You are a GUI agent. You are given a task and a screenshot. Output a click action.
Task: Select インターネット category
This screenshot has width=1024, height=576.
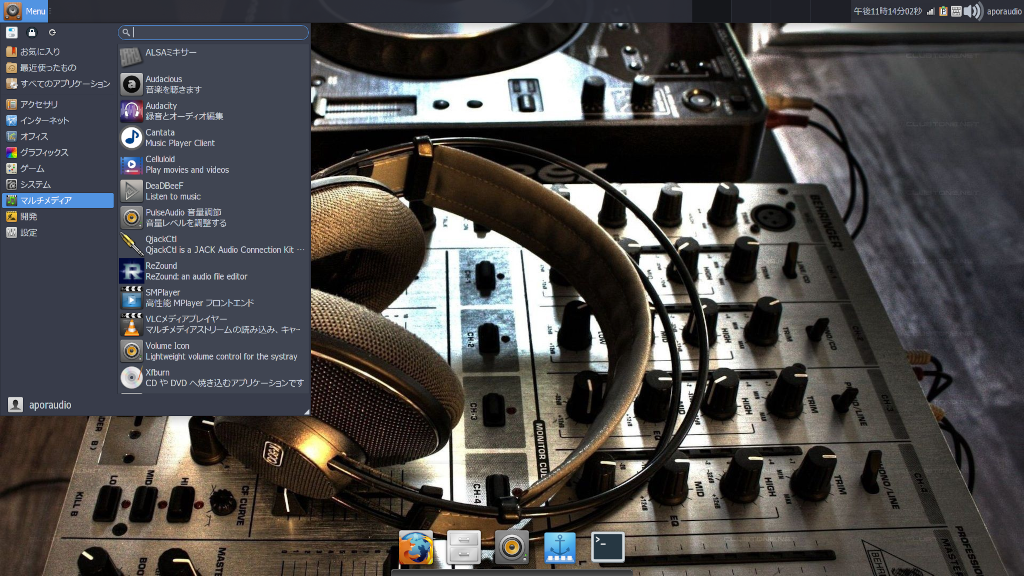(x=58, y=120)
